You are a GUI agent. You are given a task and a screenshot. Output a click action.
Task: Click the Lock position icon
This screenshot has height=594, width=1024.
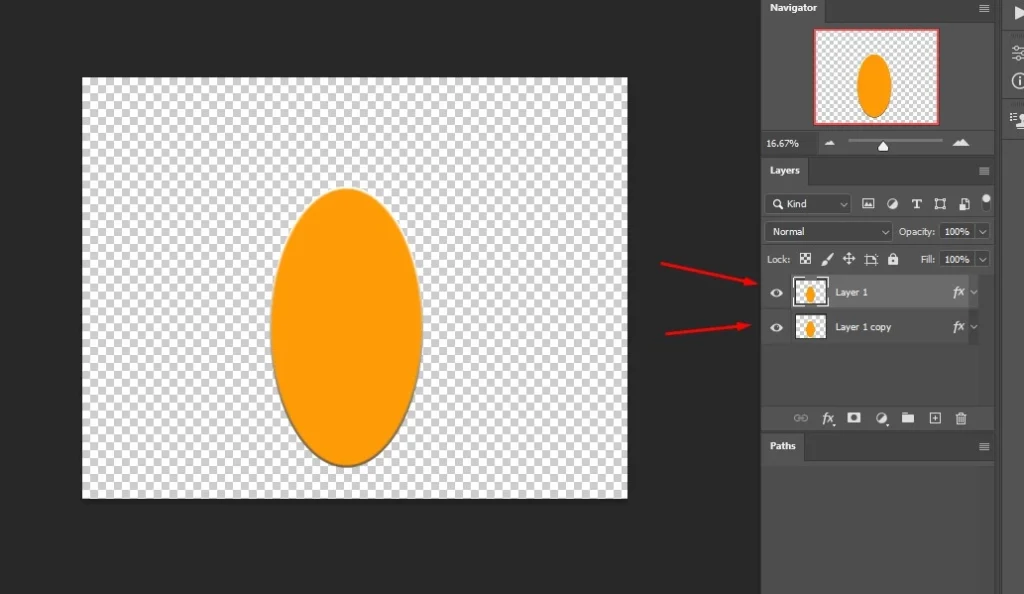pos(848,259)
